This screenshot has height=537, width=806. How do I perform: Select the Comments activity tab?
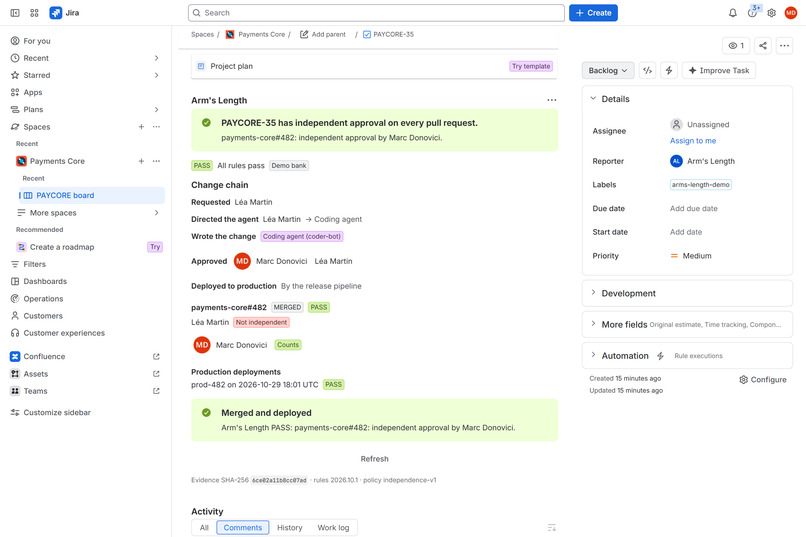pos(243,528)
